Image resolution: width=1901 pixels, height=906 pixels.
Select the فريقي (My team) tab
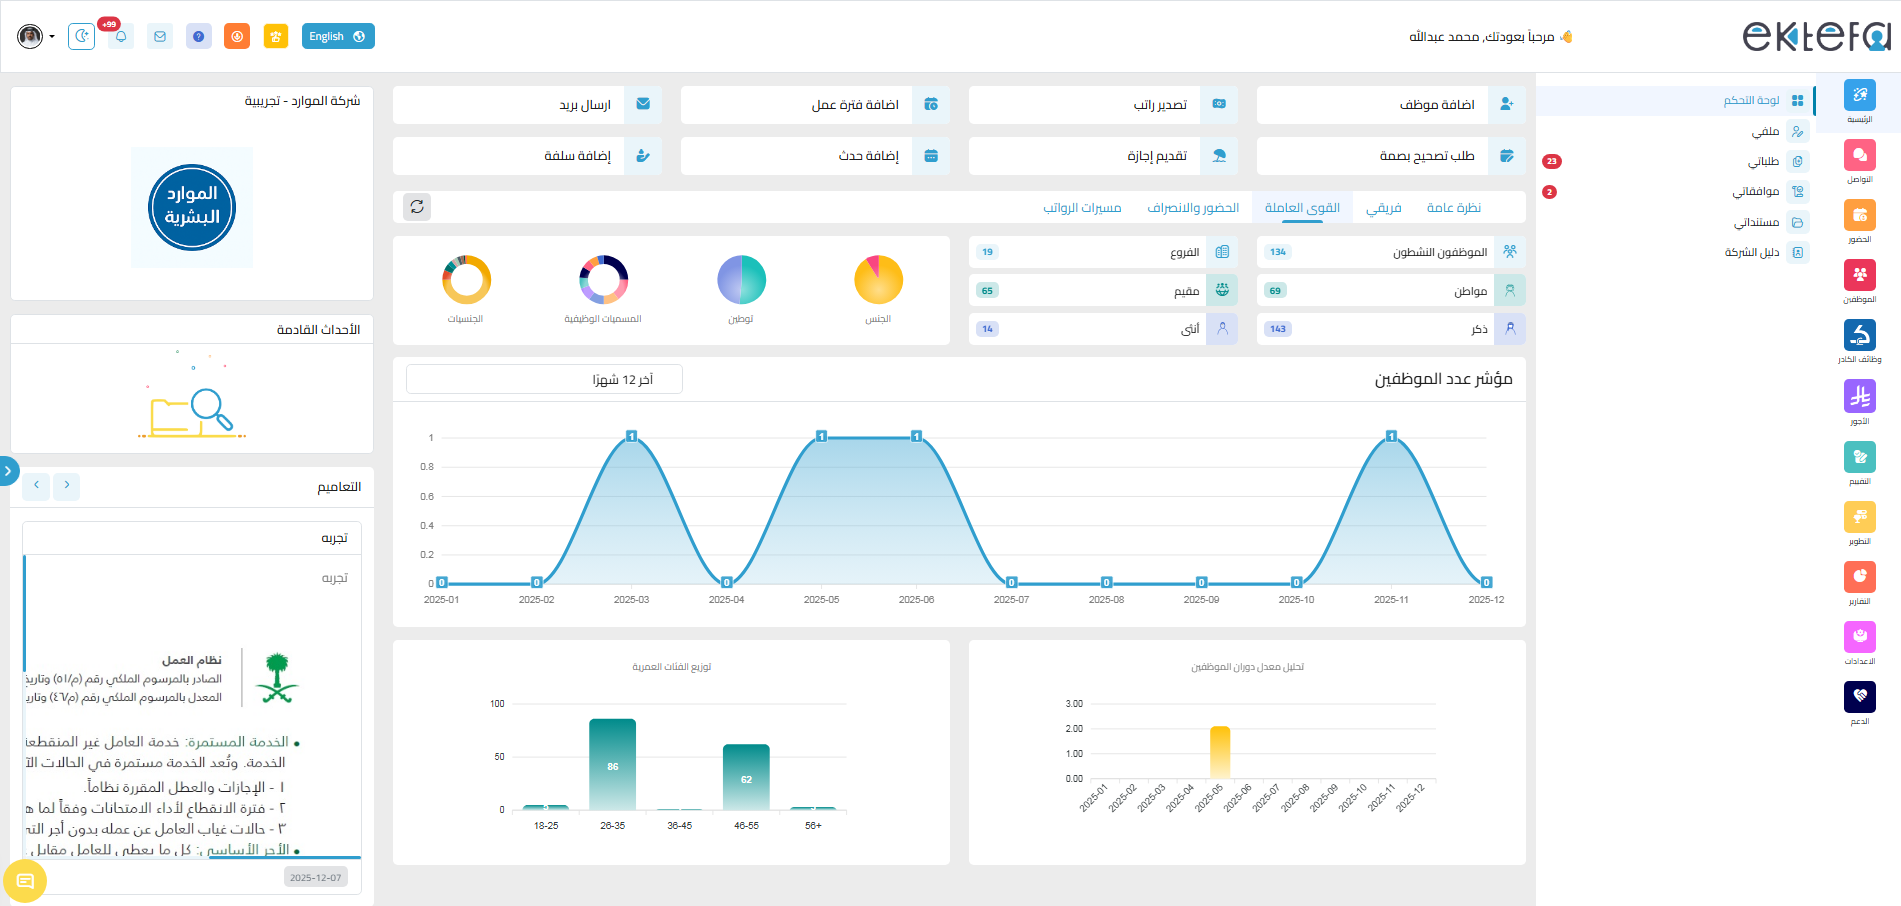click(1384, 207)
